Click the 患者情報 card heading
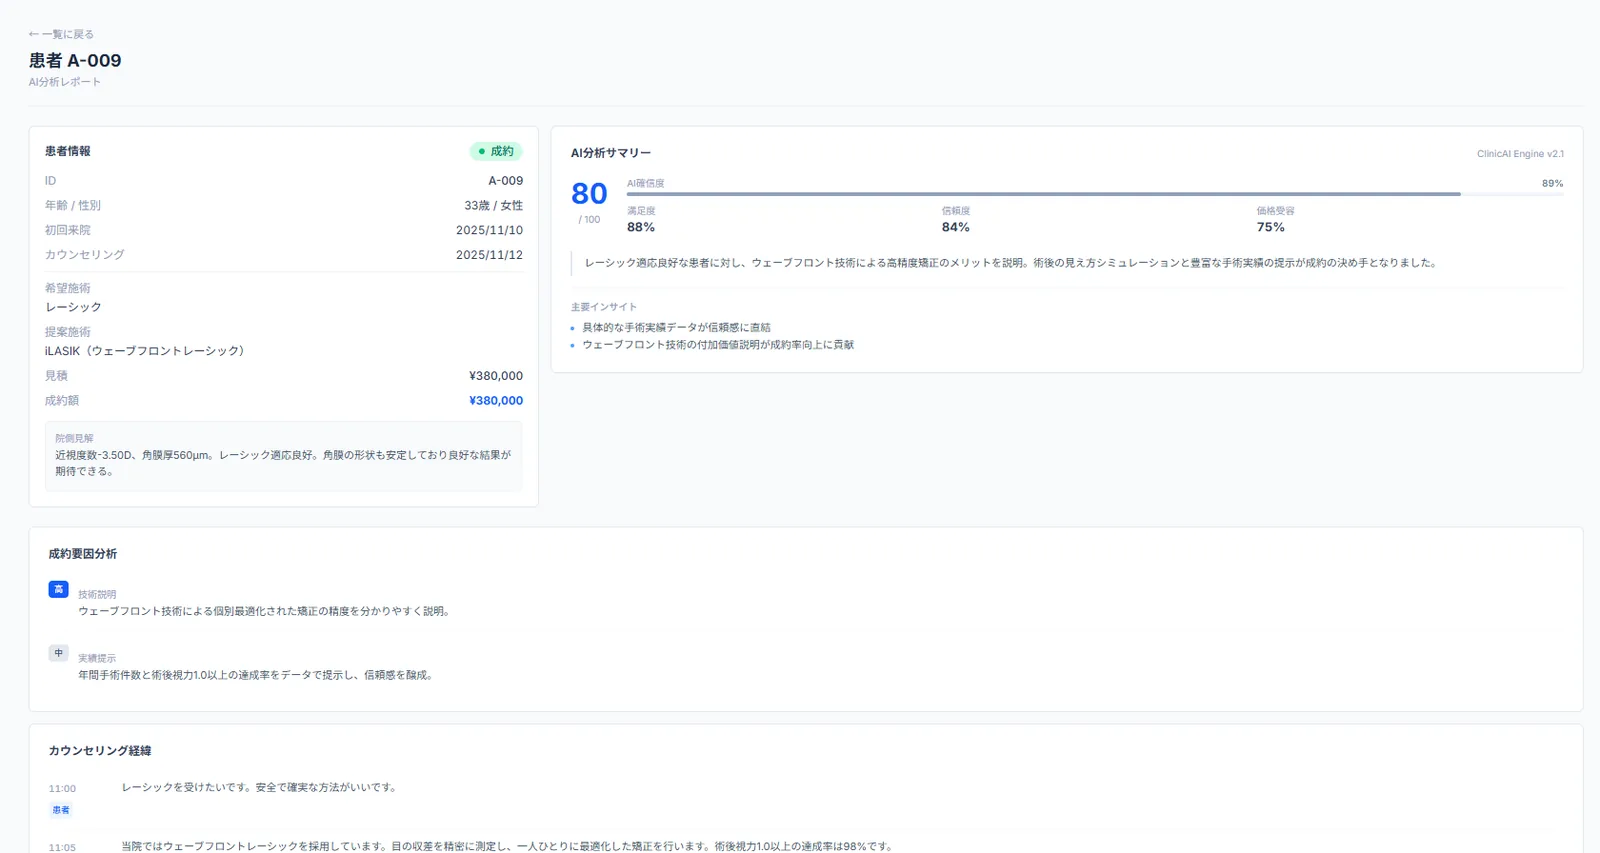This screenshot has height=853, width=1600. point(68,151)
